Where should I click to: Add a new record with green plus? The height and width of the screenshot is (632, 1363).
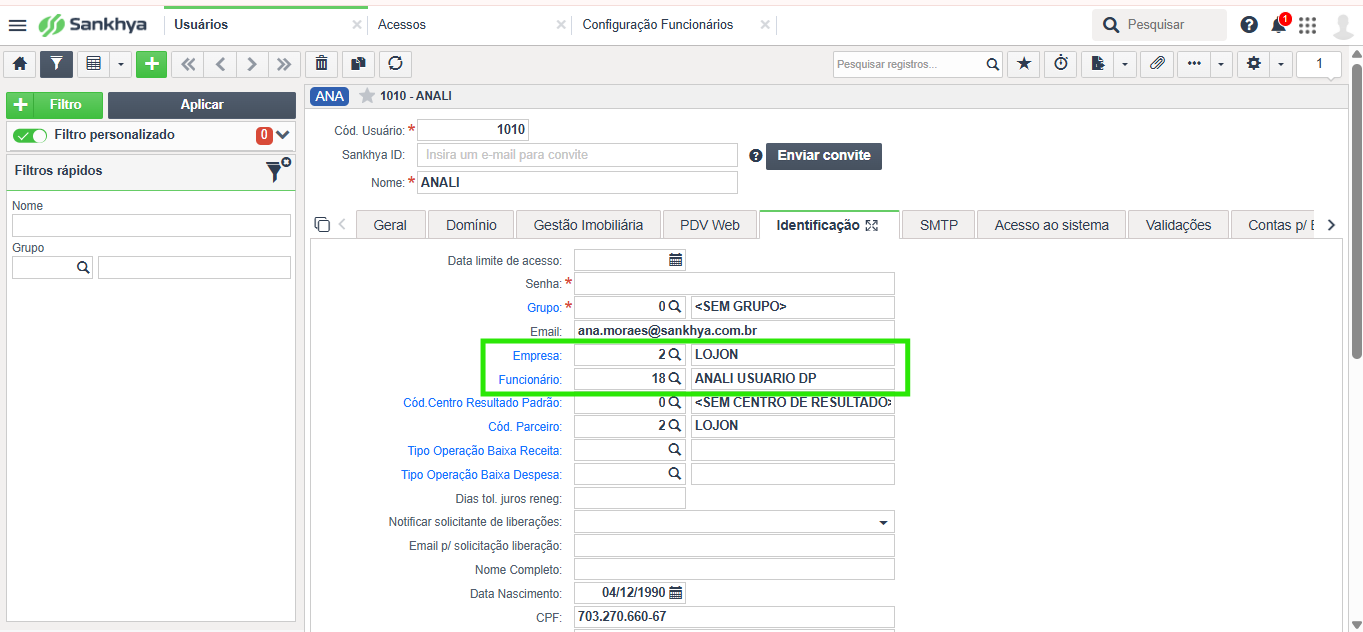point(151,64)
